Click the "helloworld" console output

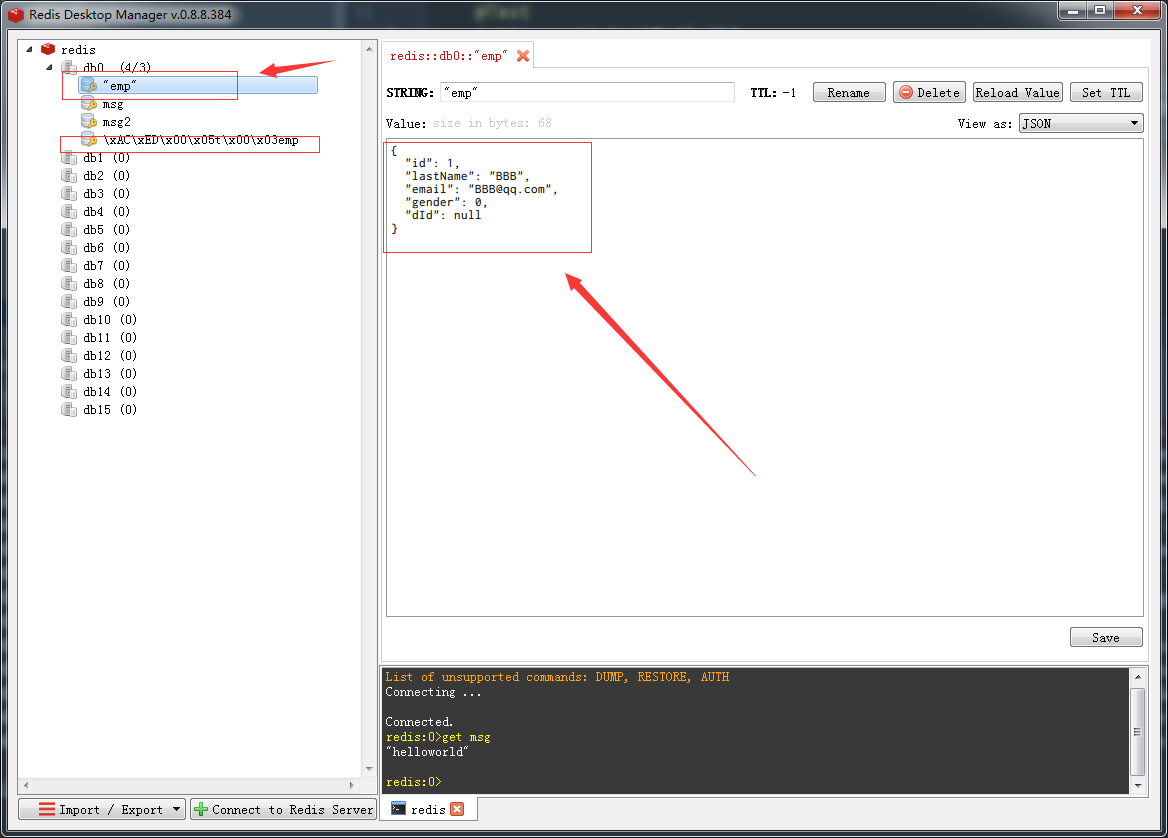tap(427, 752)
